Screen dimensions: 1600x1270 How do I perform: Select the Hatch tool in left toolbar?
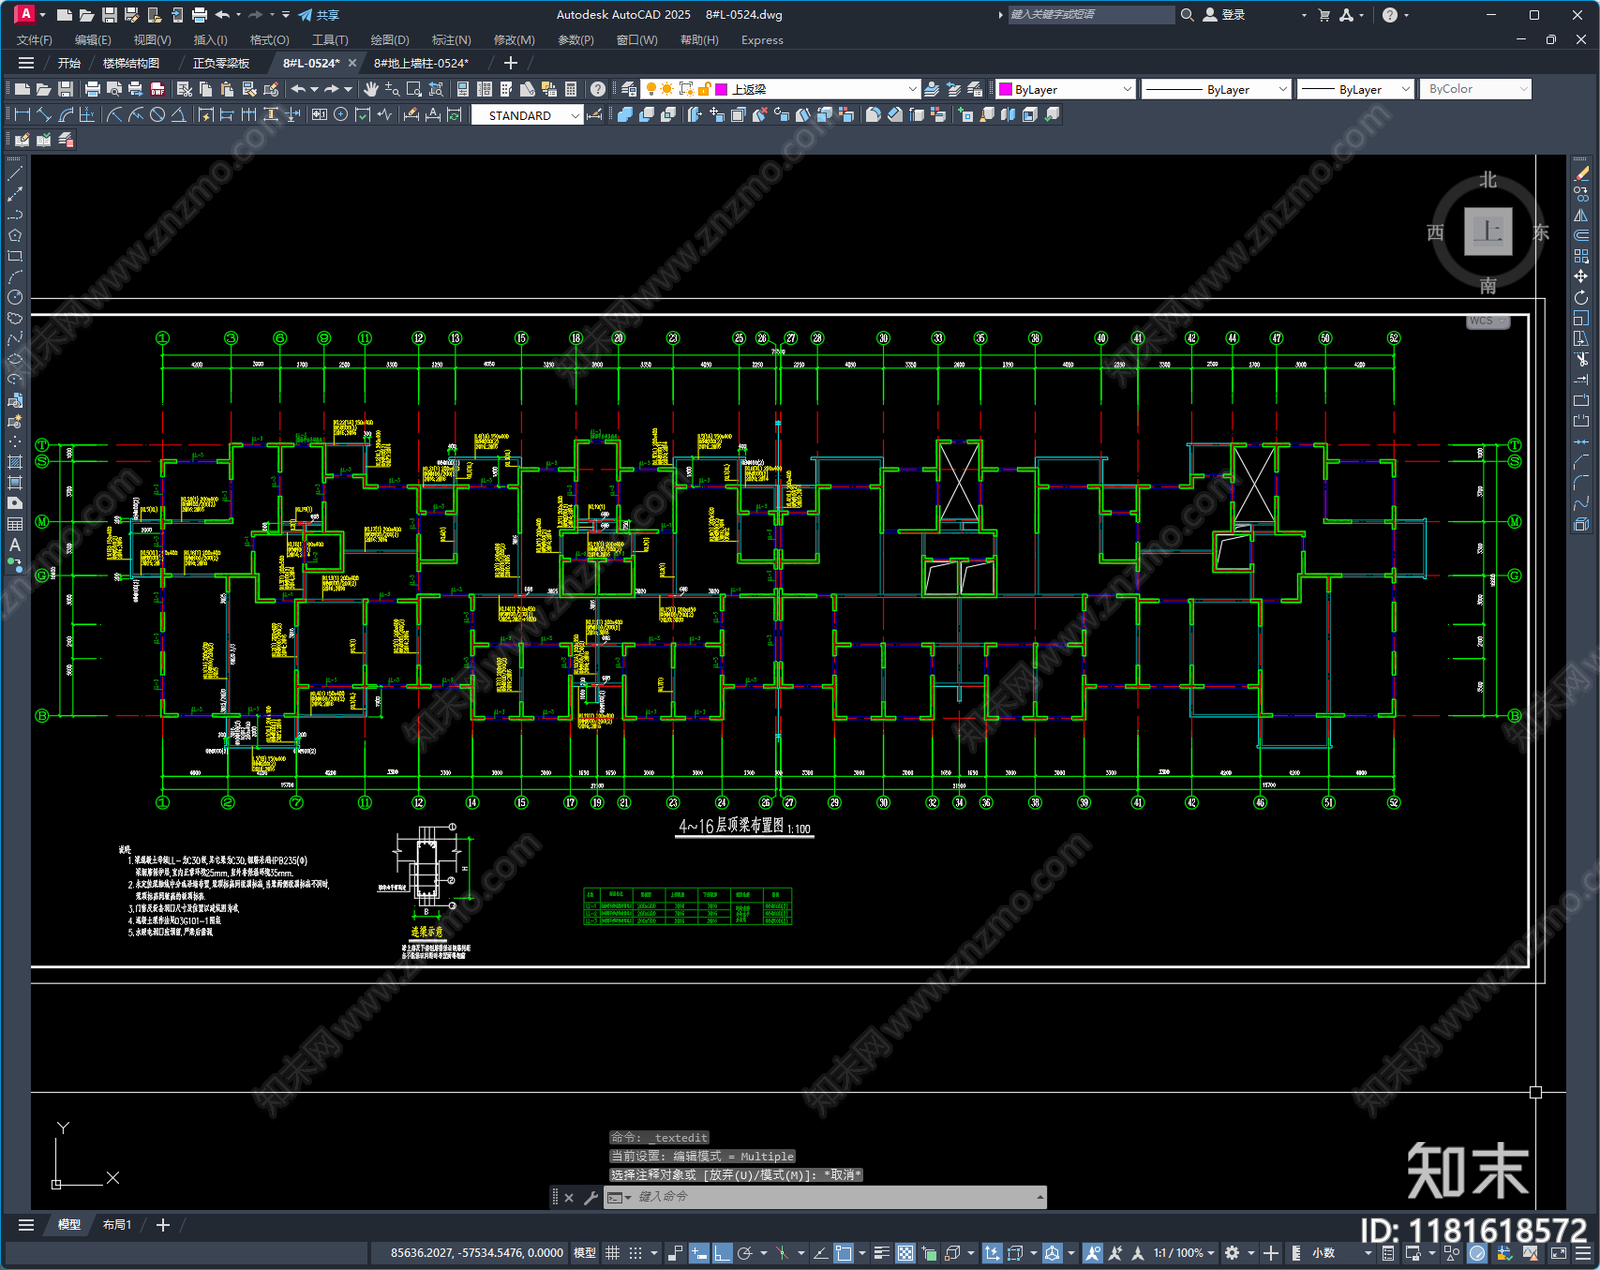pos(15,462)
